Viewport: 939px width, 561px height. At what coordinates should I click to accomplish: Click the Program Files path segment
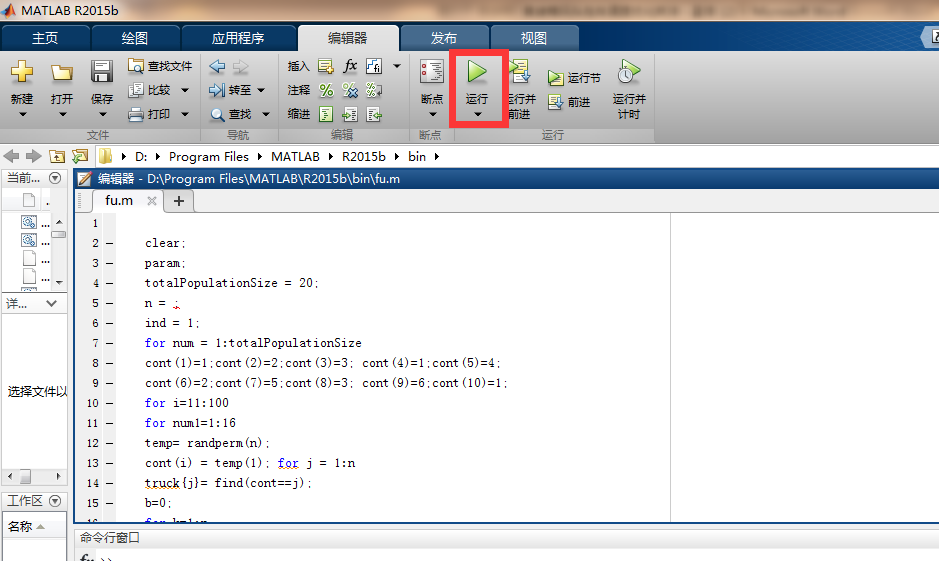point(208,157)
